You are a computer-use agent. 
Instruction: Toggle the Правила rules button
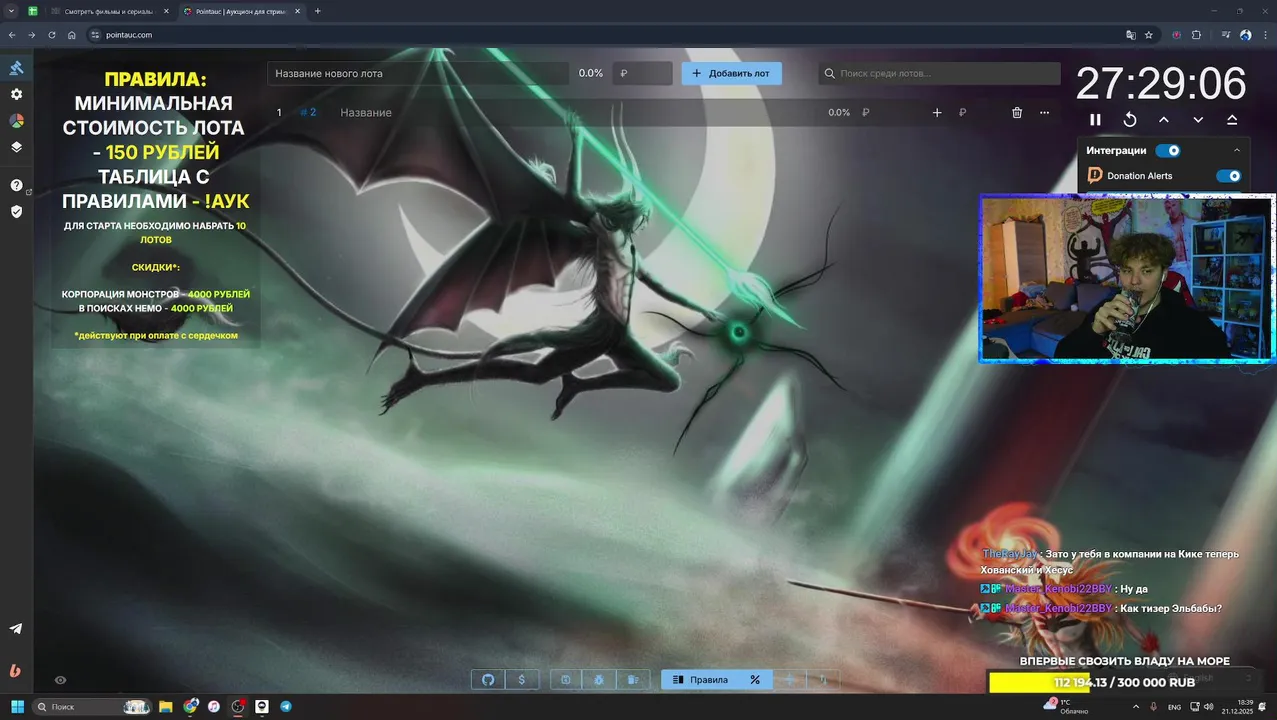tap(700, 680)
